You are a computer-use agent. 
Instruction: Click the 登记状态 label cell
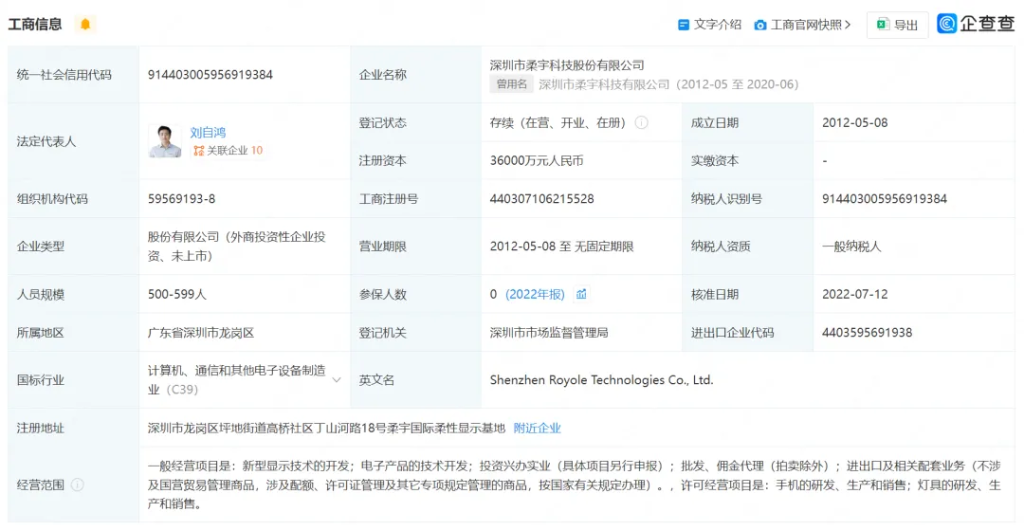click(x=415, y=122)
